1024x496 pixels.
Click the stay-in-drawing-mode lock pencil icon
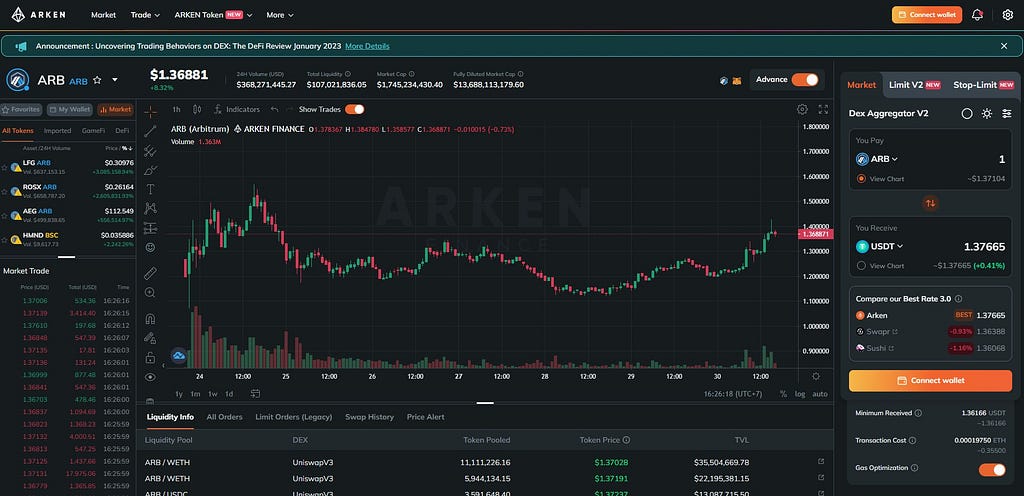[x=150, y=338]
